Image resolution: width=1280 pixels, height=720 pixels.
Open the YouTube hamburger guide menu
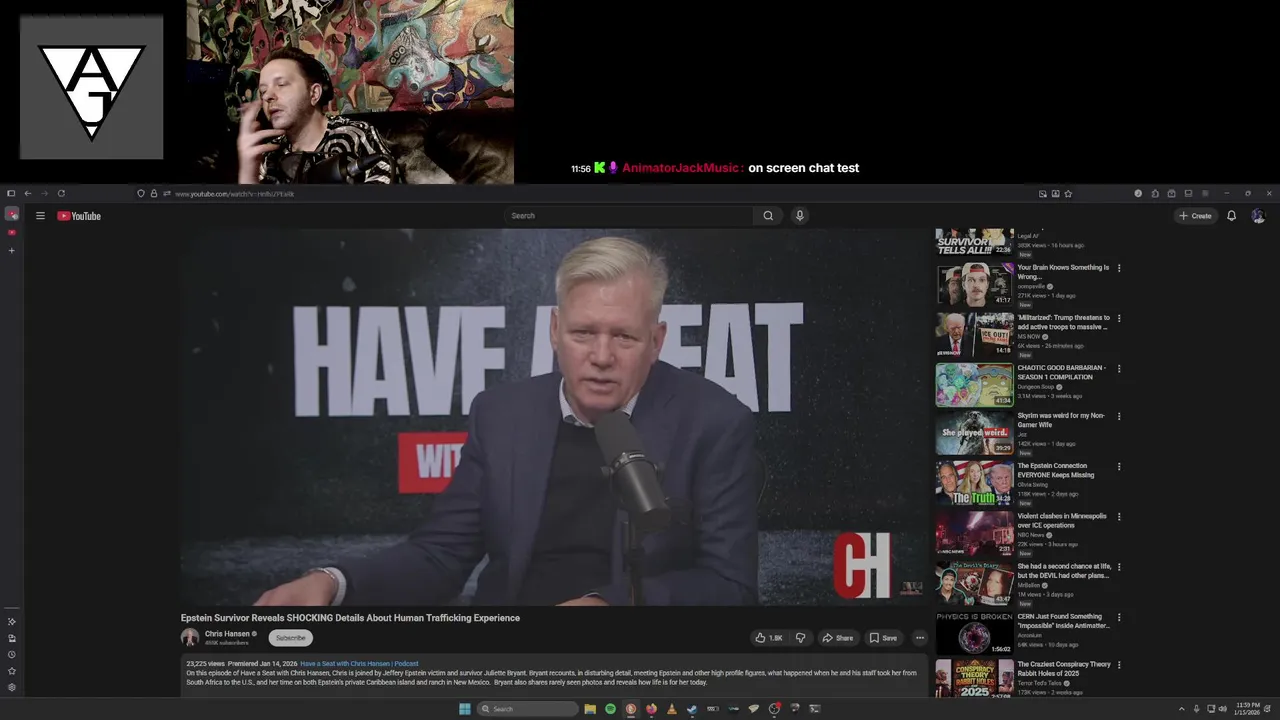tap(40, 216)
